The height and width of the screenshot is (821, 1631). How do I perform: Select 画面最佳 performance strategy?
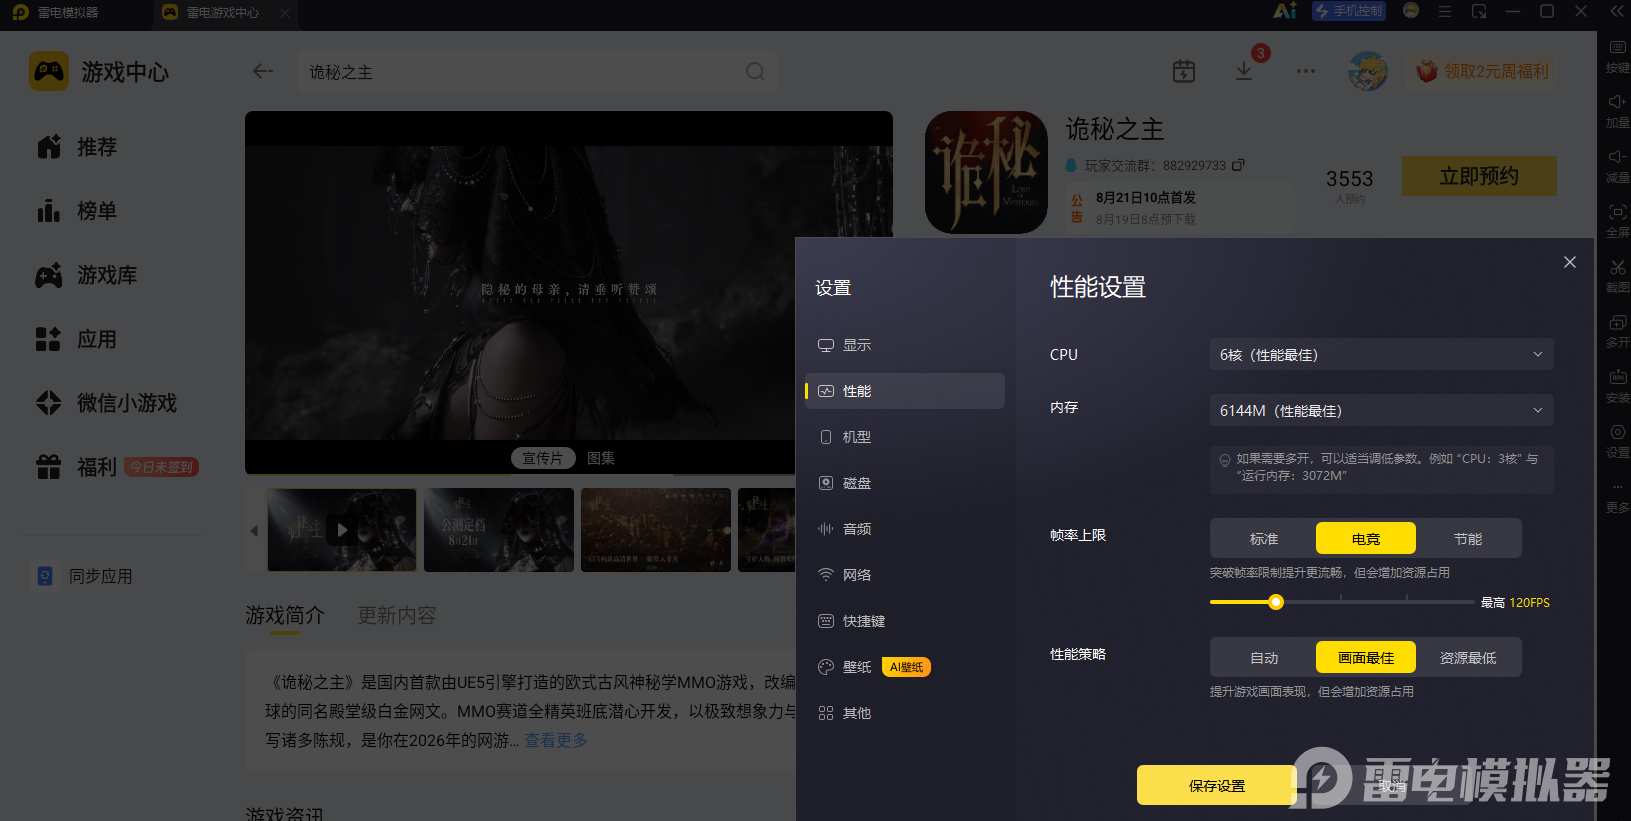click(1366, 658)
